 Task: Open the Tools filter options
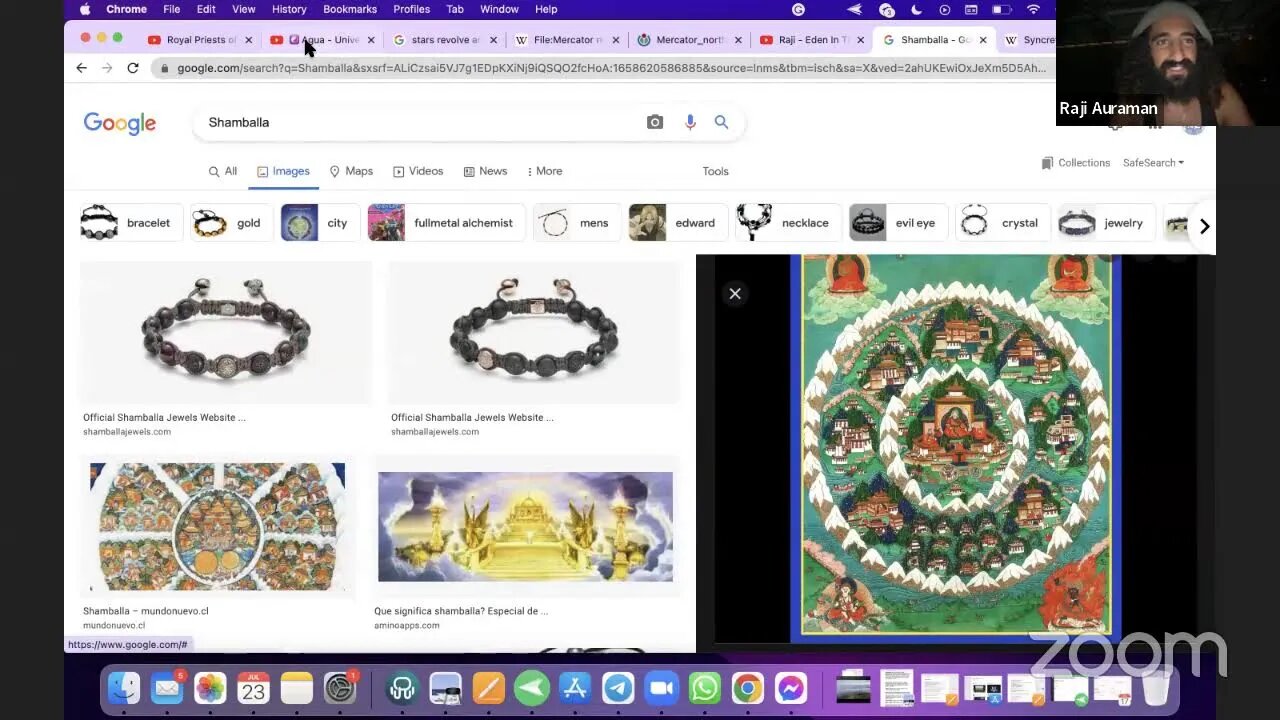[715, 171]
